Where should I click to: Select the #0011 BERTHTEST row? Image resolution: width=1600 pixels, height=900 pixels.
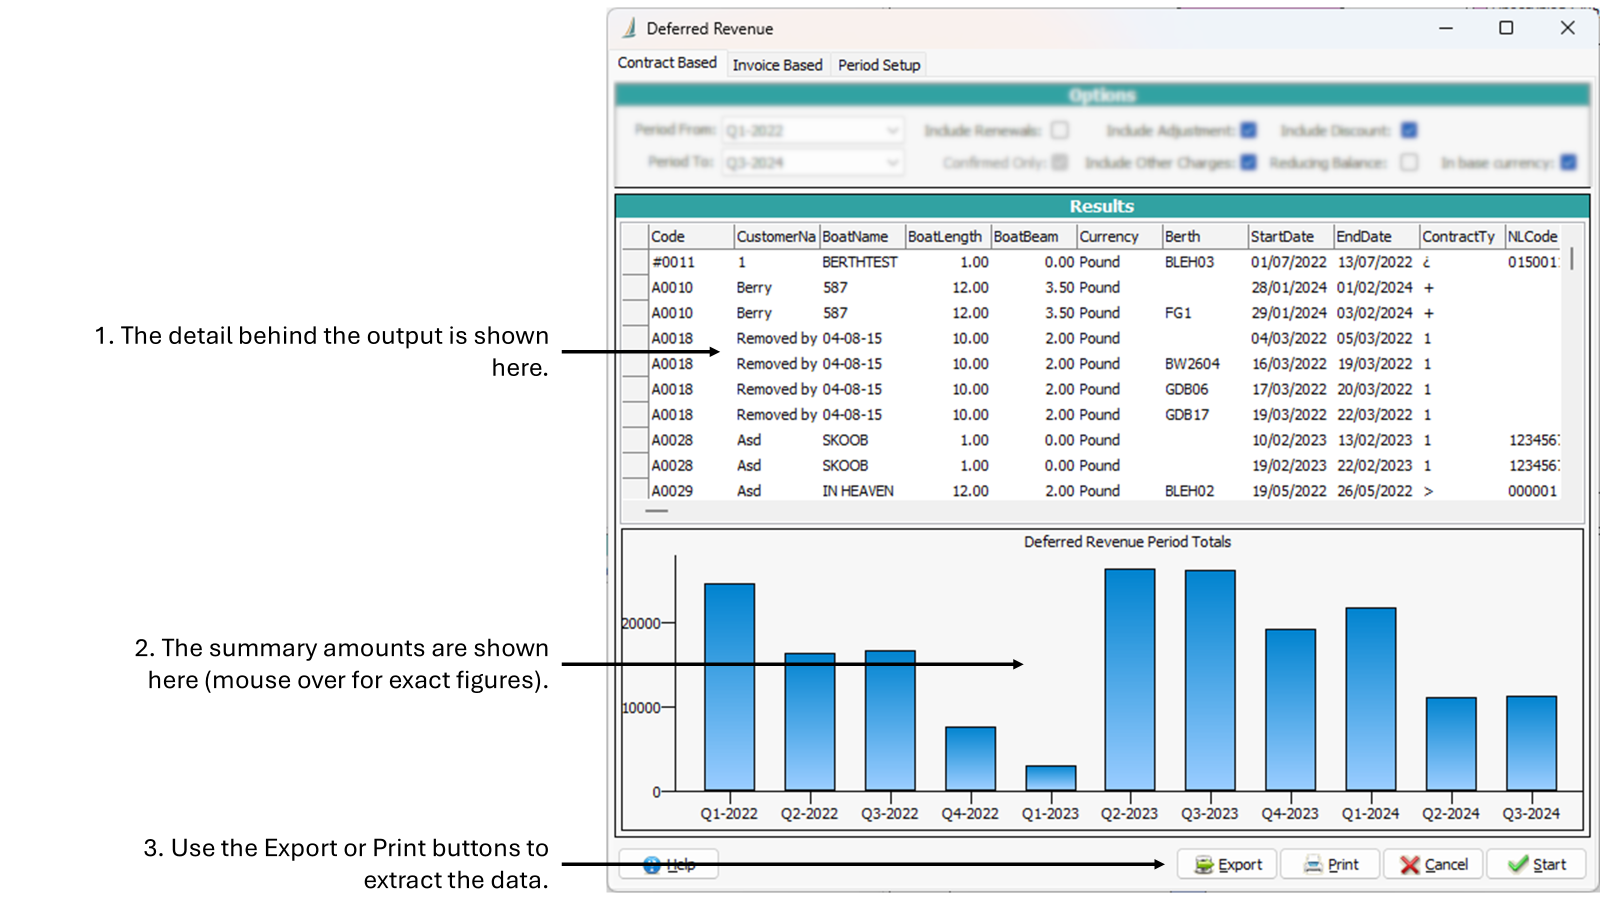tap(860, 262)
